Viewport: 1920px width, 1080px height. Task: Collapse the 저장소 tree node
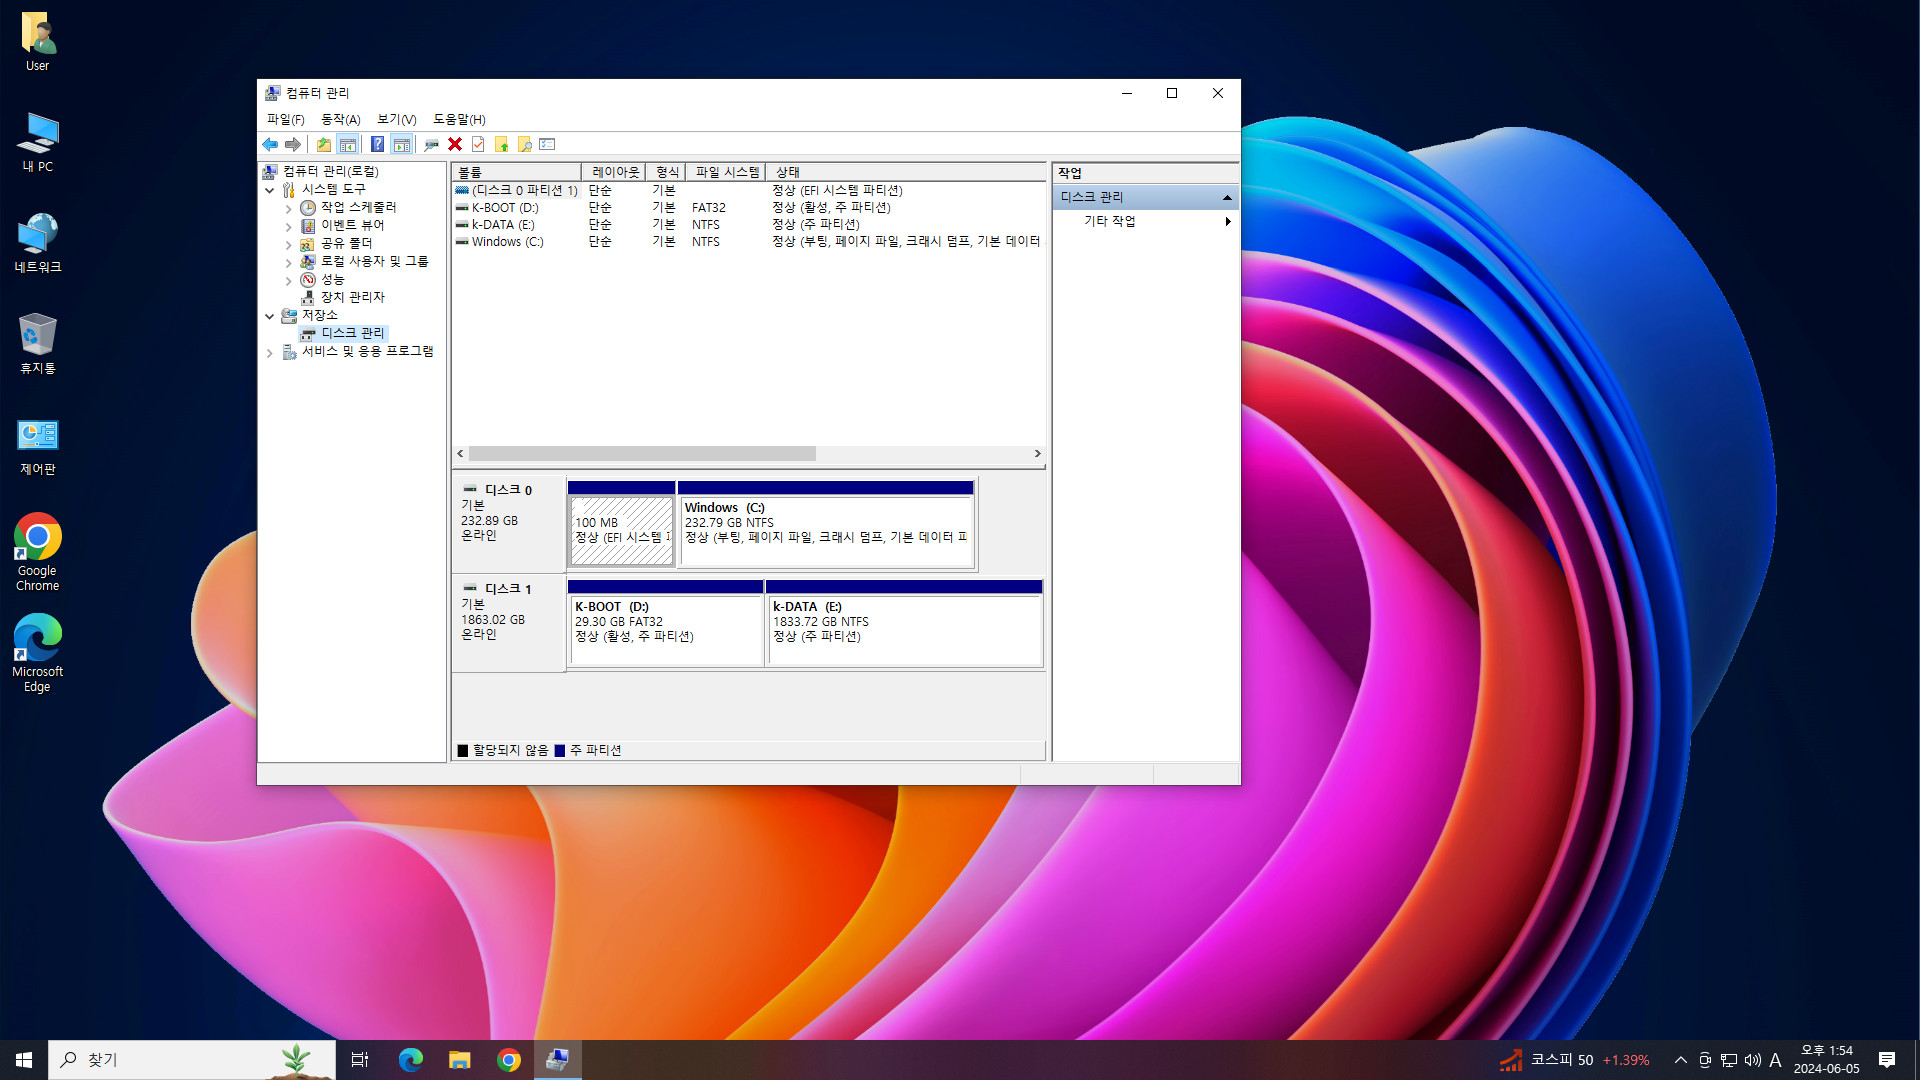[270, 315]
